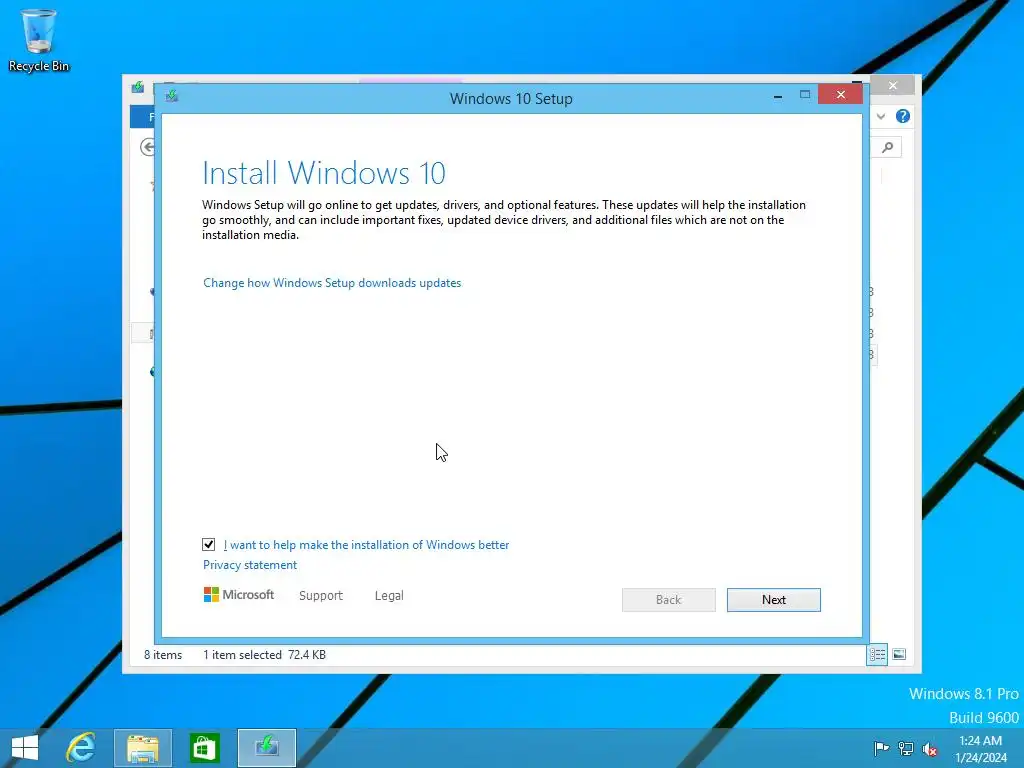
Task: Click the Microsoft logo in setup footer
Action: [x=238, y=594]
